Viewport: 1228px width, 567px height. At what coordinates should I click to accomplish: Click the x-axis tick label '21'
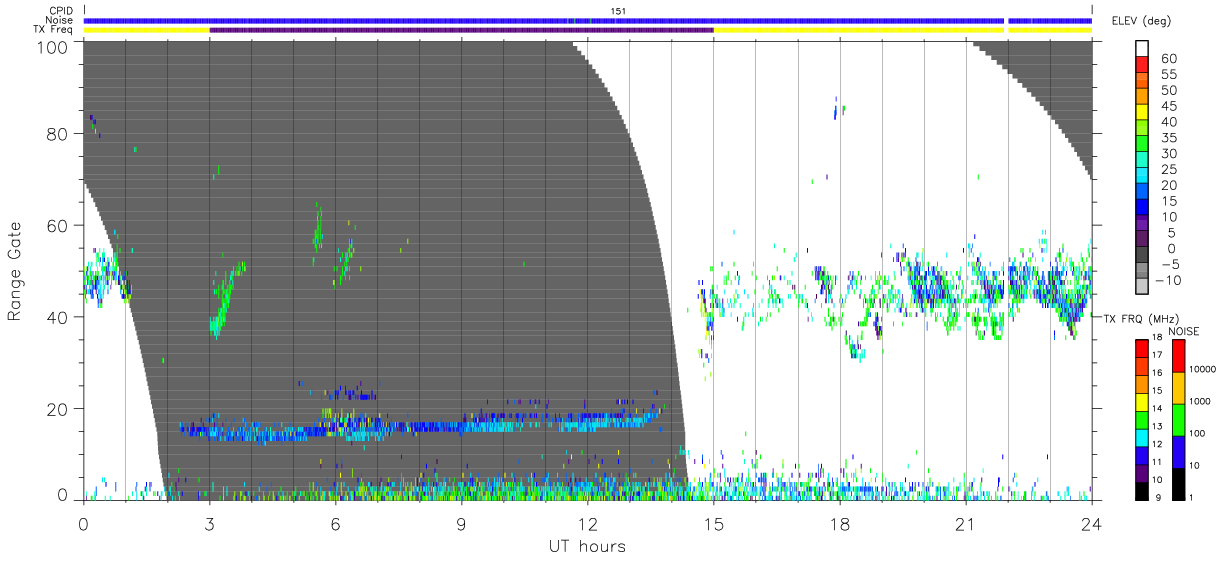pos(966,524)
